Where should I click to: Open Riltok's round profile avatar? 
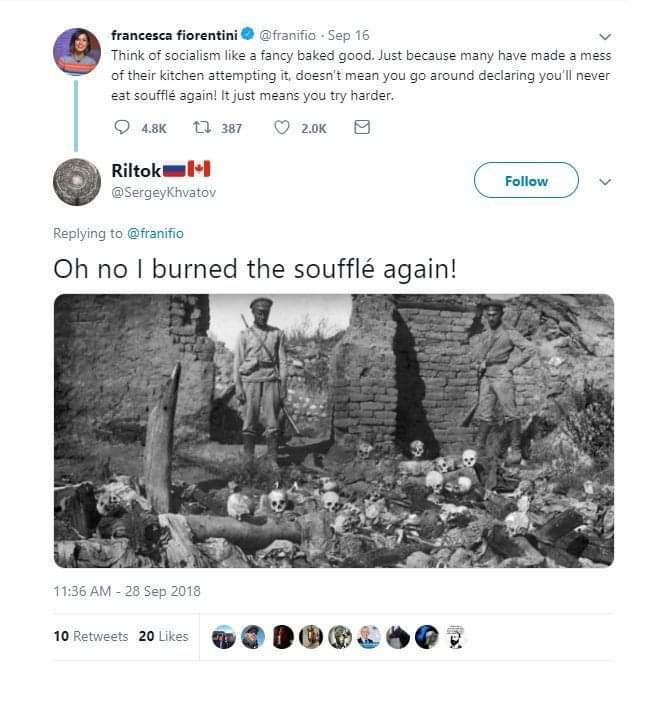pyautogui.click(x=76, y=181)
